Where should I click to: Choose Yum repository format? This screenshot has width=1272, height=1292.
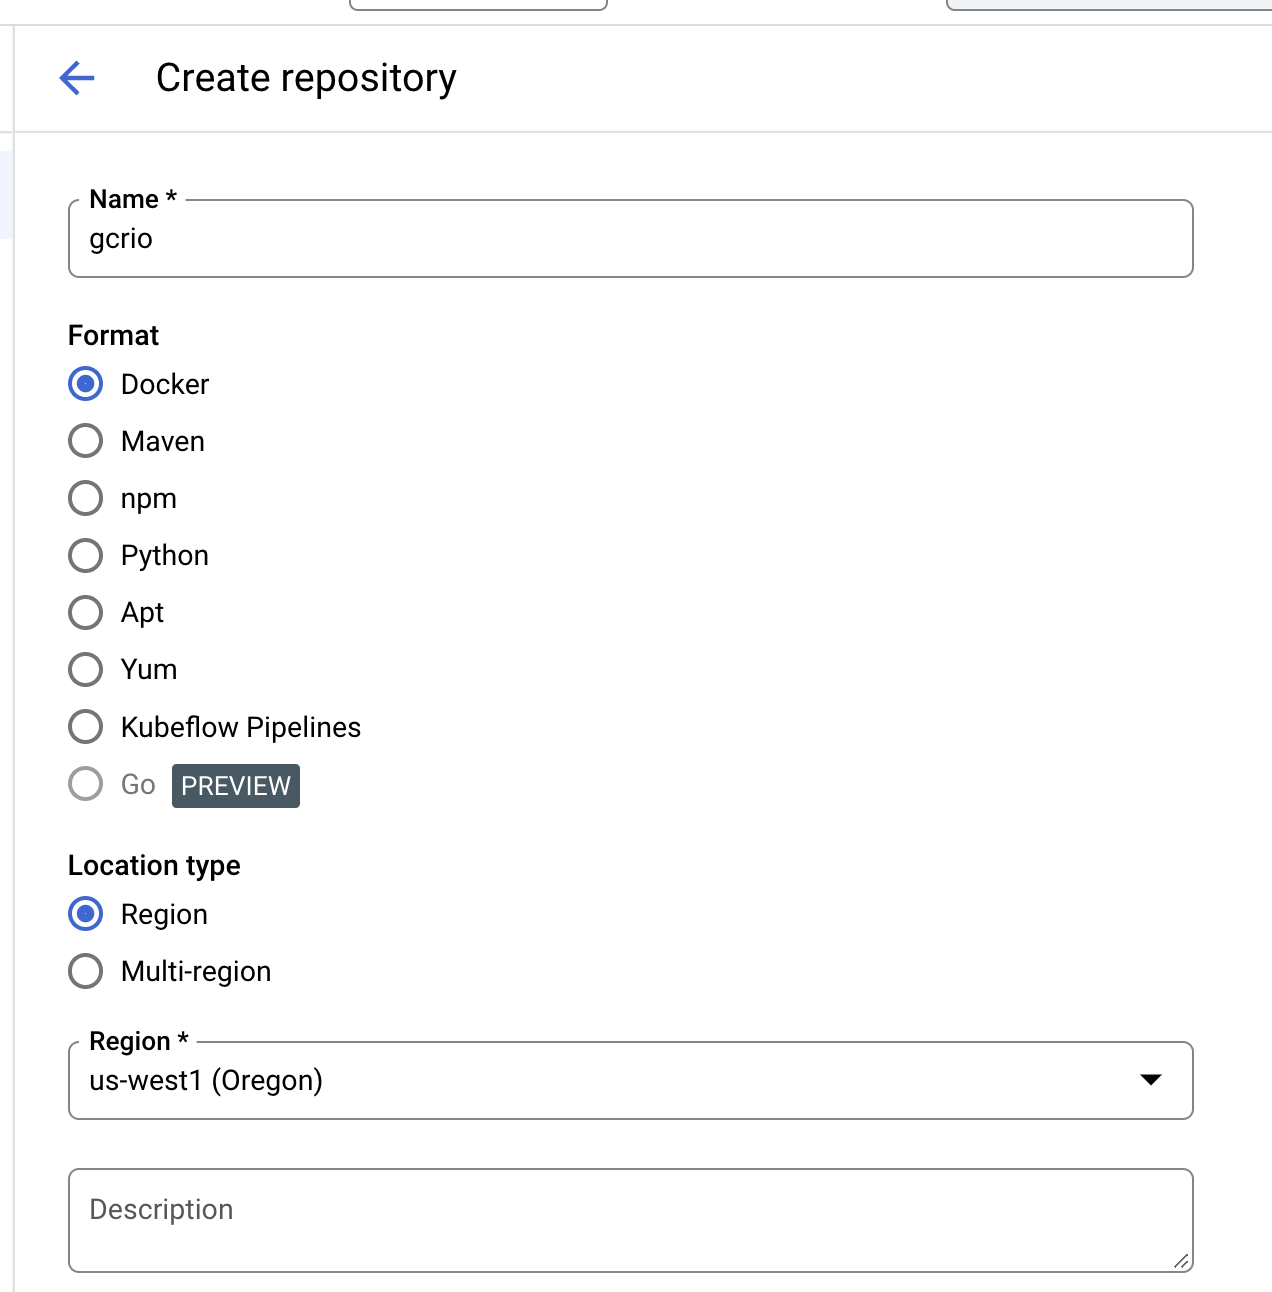click(86, 669)
